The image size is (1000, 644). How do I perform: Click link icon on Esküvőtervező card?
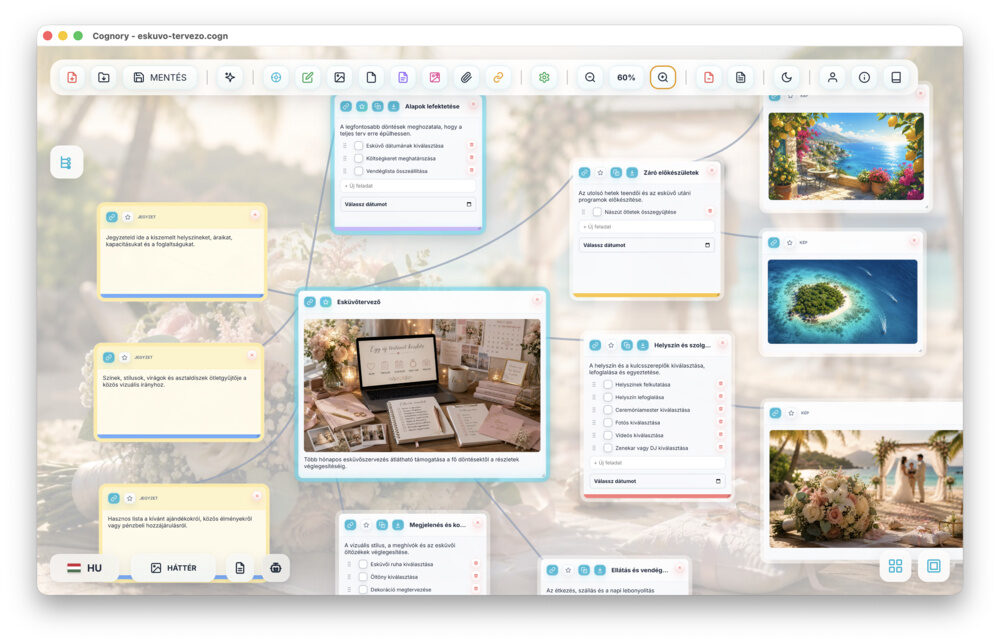pyautogui.click(x=310, y=302)
